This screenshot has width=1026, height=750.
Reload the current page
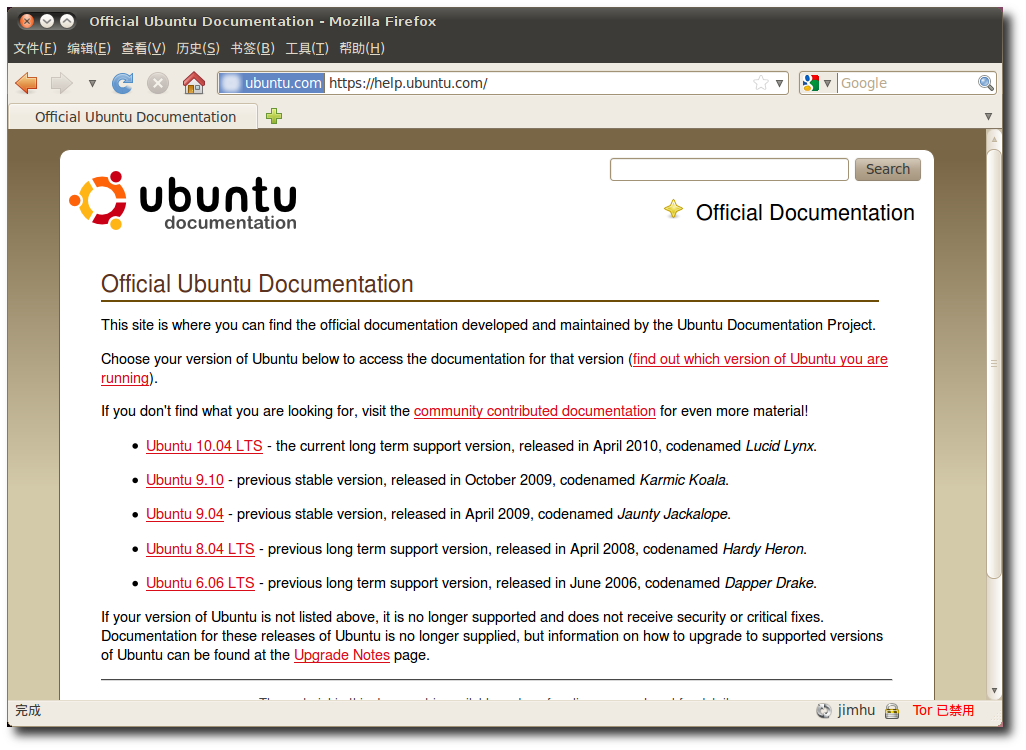click(123, 83)
